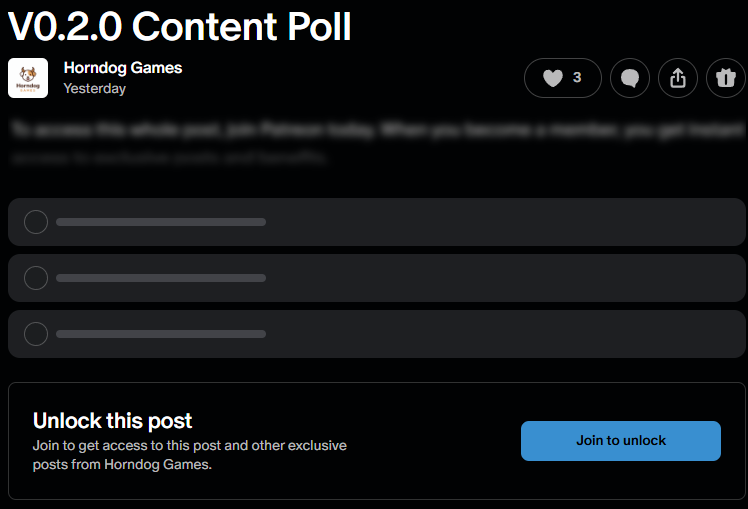Open the Horndog Games avatar logo
The height and width of the screenshot is (509, 748).
(x=28, y=78)
